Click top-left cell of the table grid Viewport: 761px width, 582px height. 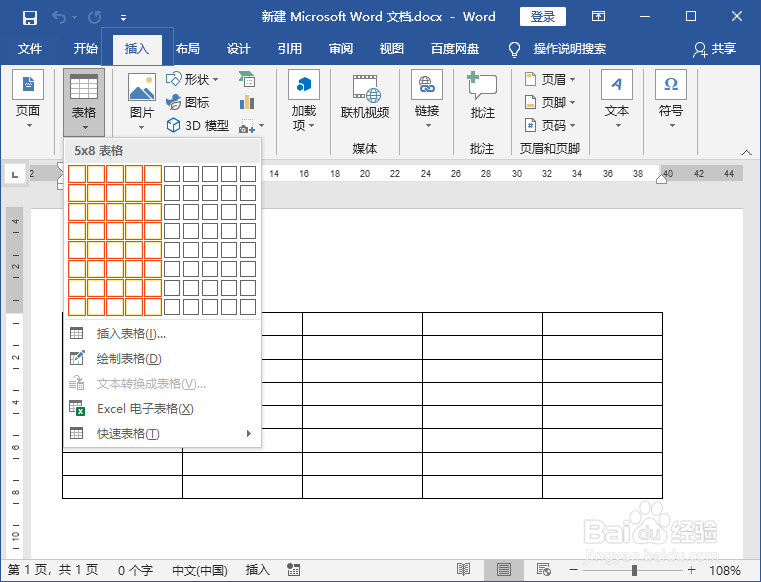pos(77,174)
